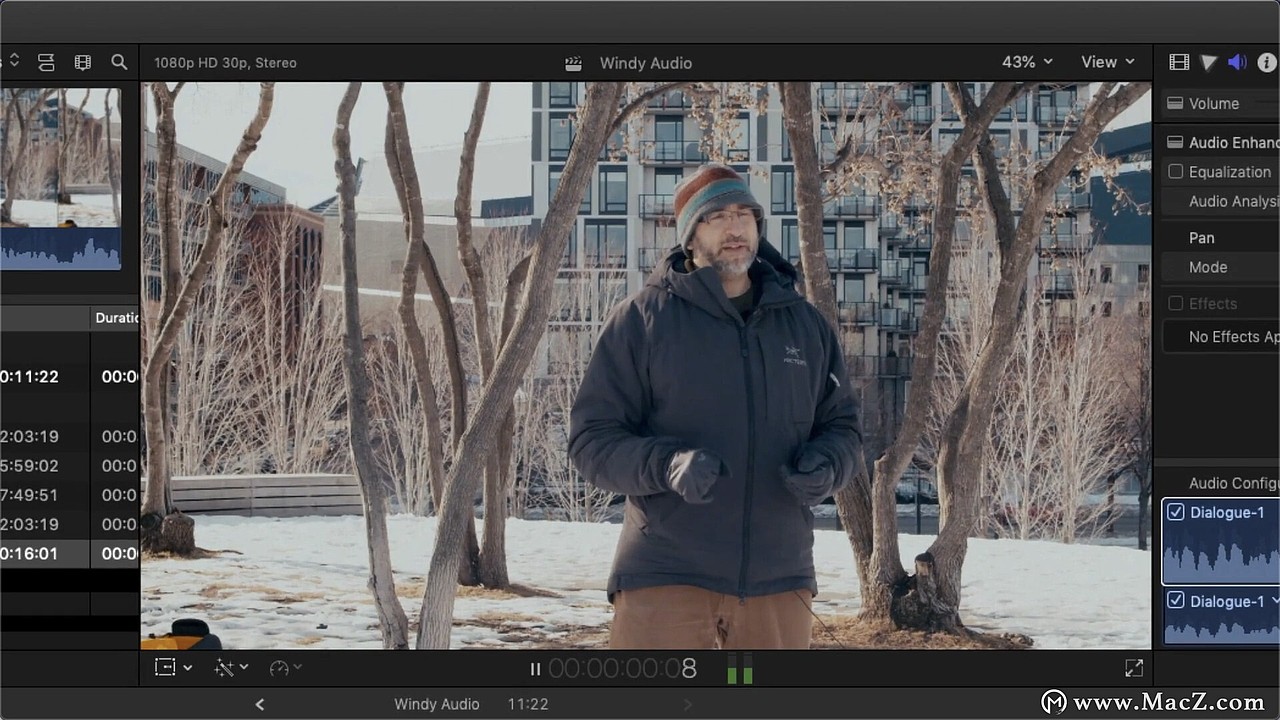Enable the Equalization checkbox
Image resolution: width=1280 pixels, height=720 pixels.
(1176, 172)
